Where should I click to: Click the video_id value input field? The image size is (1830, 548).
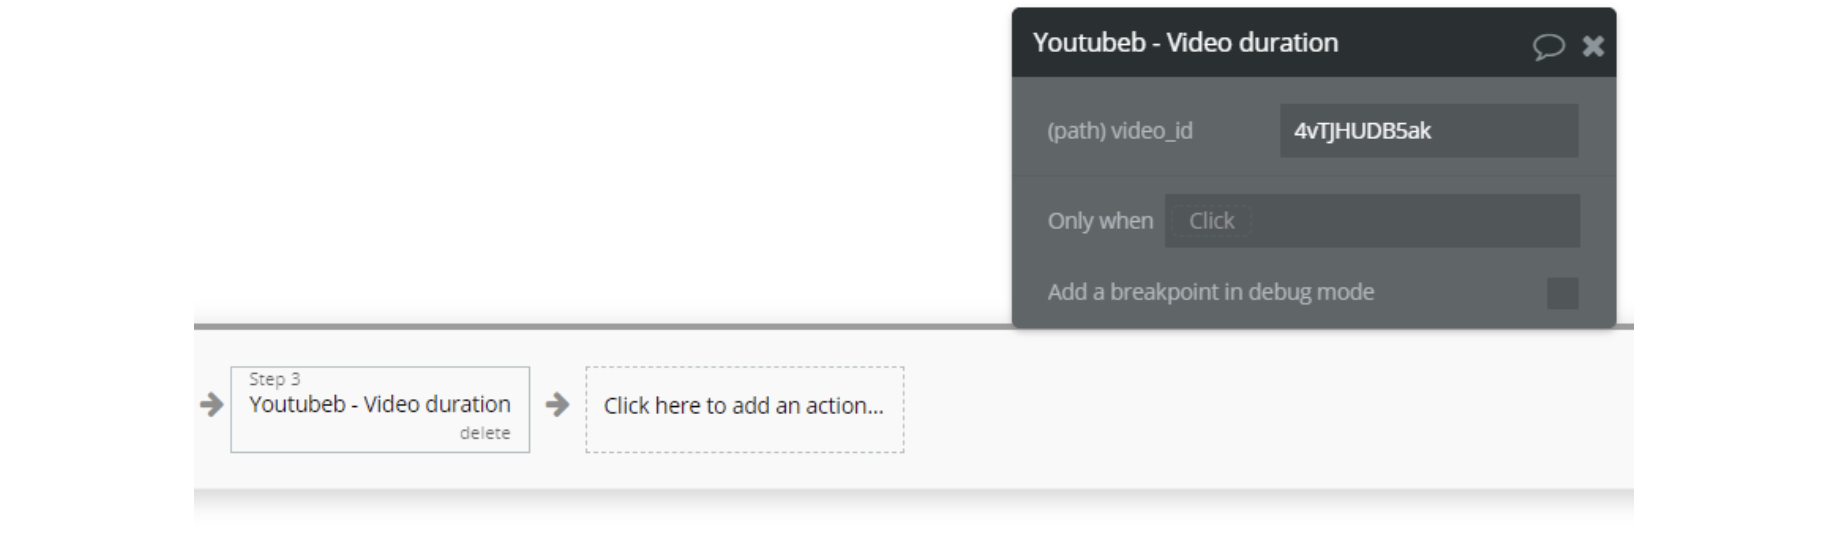[x=1428, y=131]
